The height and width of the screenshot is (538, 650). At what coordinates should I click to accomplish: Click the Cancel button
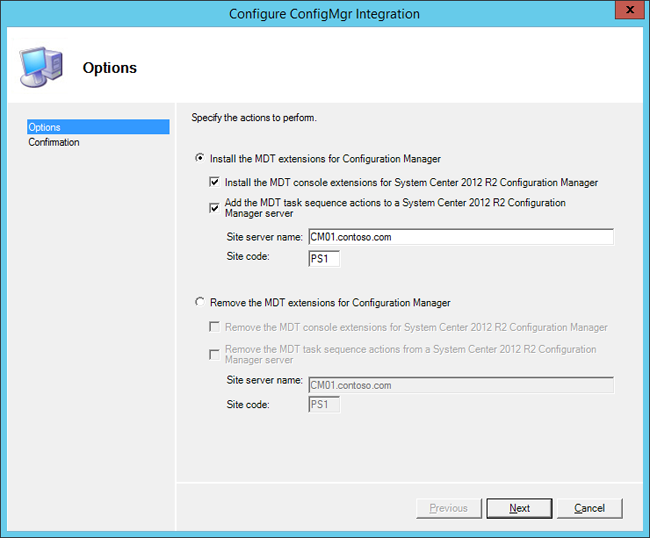(589, 508)
